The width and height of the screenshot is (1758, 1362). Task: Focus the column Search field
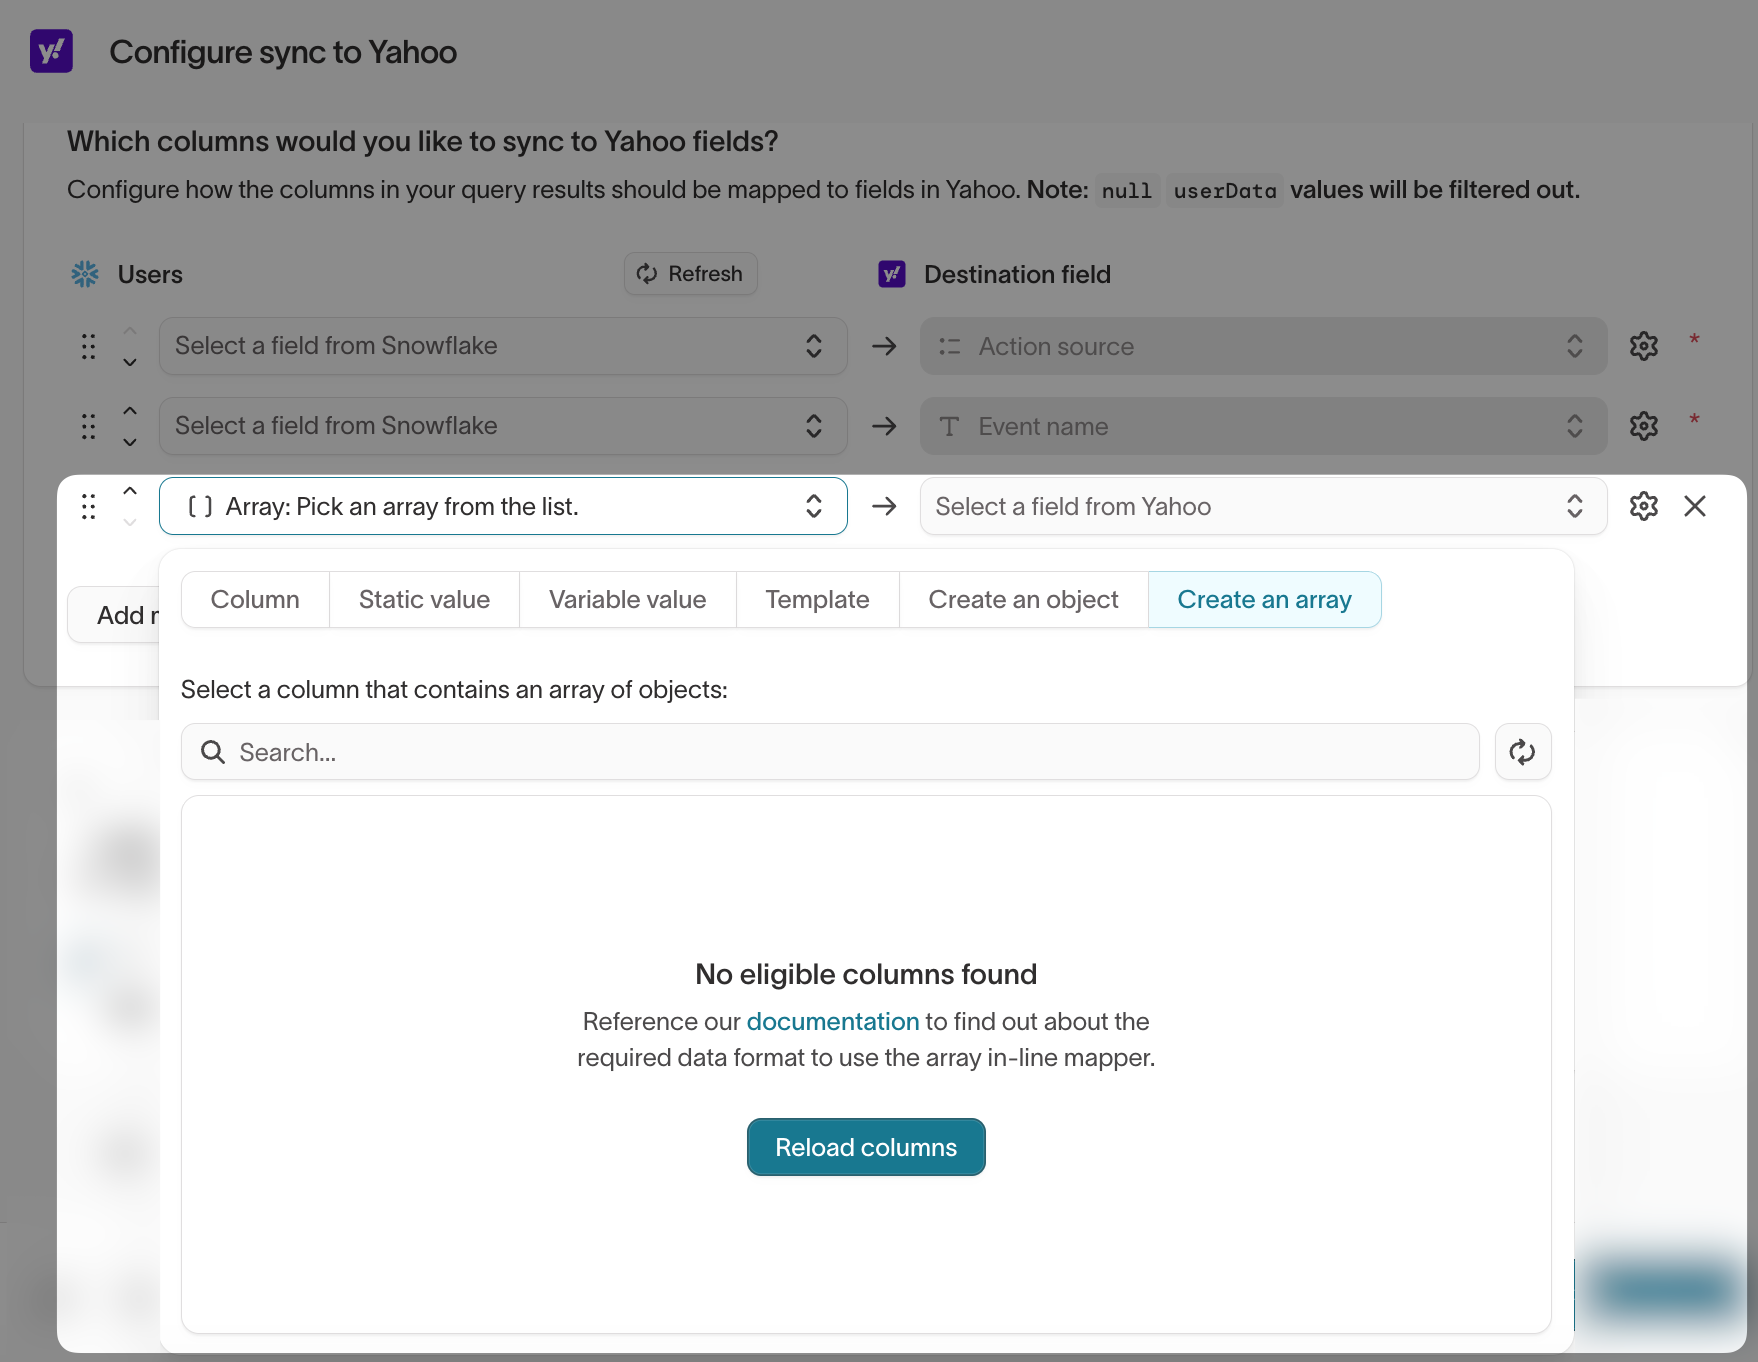[830, 752]
